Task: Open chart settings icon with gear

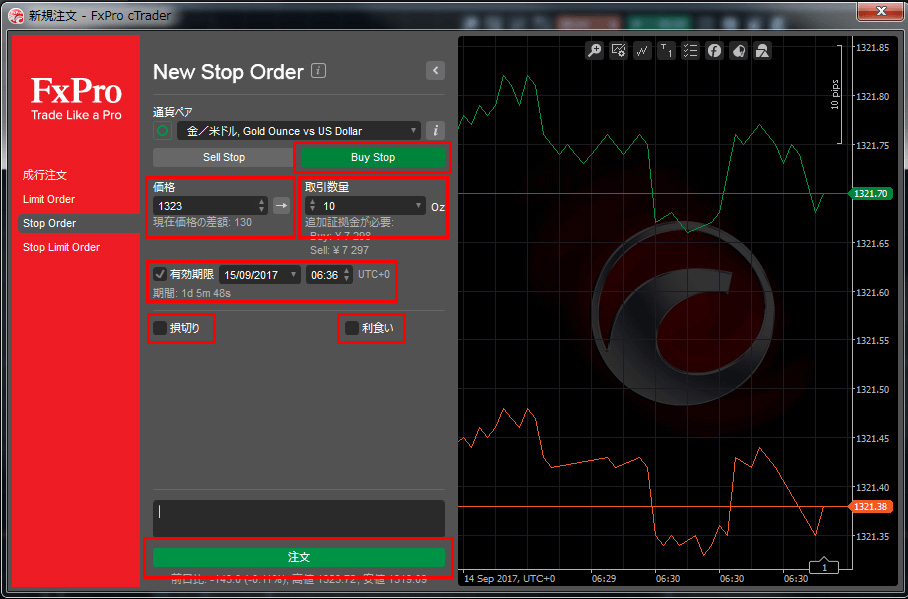Action: coord(618,51)
